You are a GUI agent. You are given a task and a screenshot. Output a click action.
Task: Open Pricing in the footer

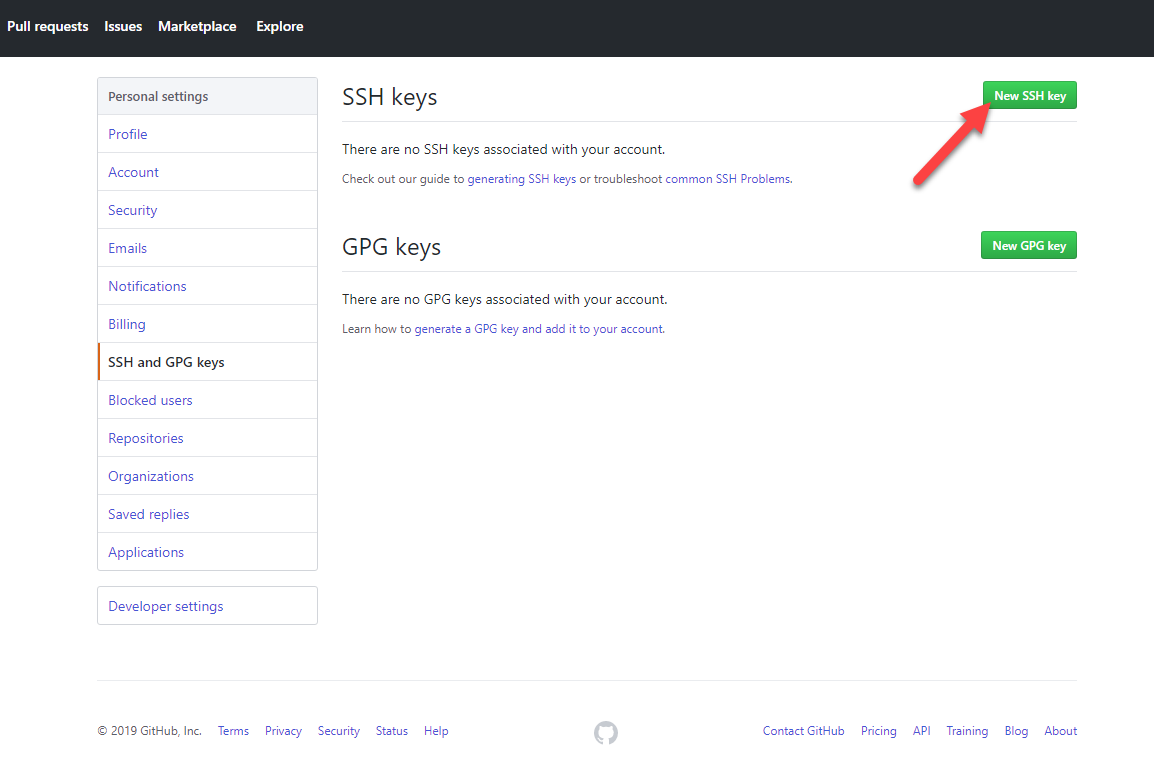(879, 731)
